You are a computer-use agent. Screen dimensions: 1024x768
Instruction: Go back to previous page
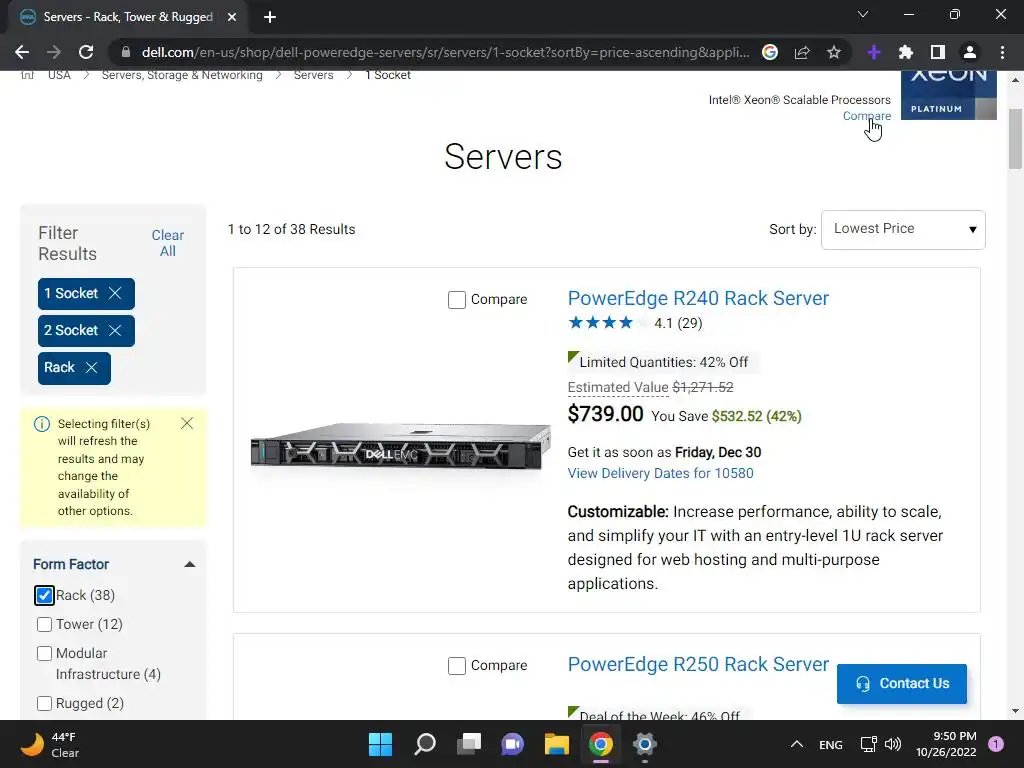tap(22, 52)
